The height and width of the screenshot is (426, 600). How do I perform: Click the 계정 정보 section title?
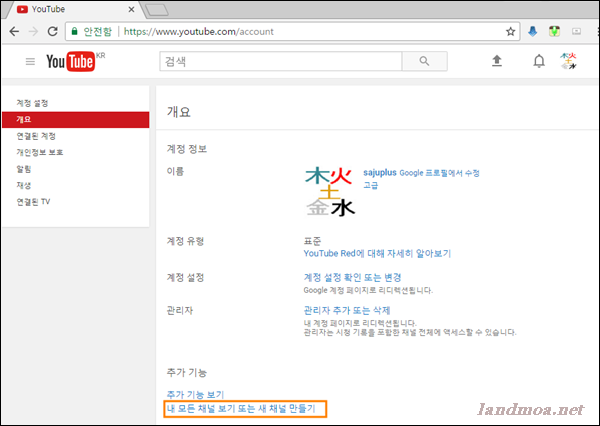[187, 149]
